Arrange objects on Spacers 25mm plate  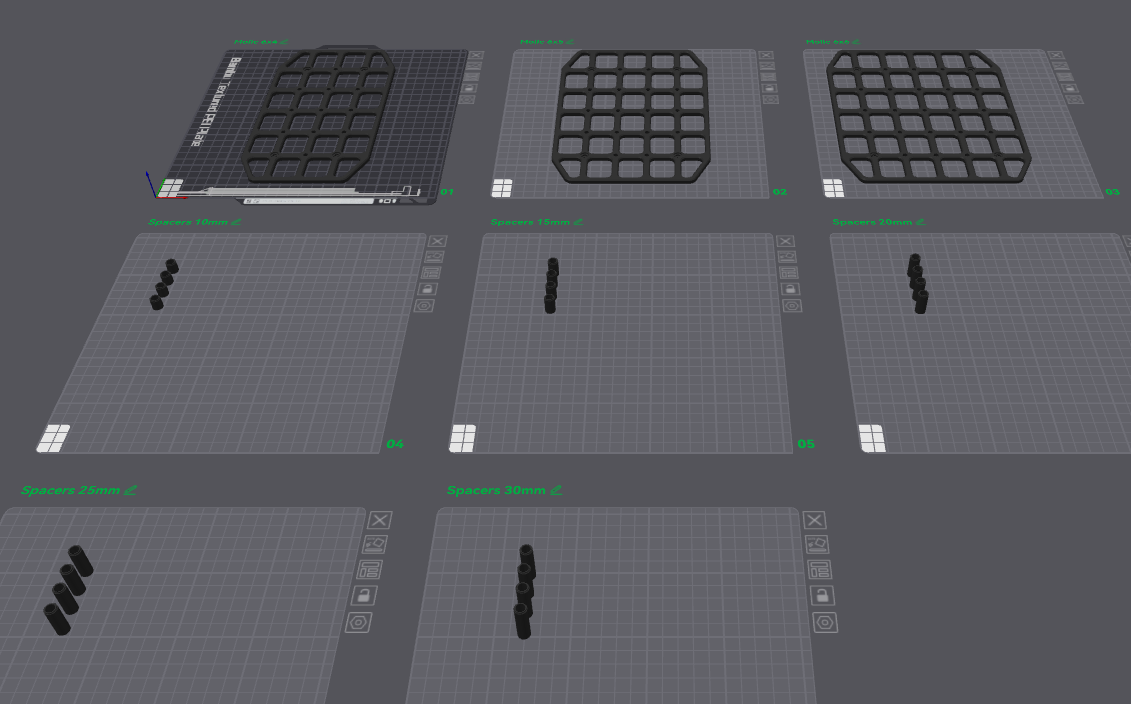370,570
